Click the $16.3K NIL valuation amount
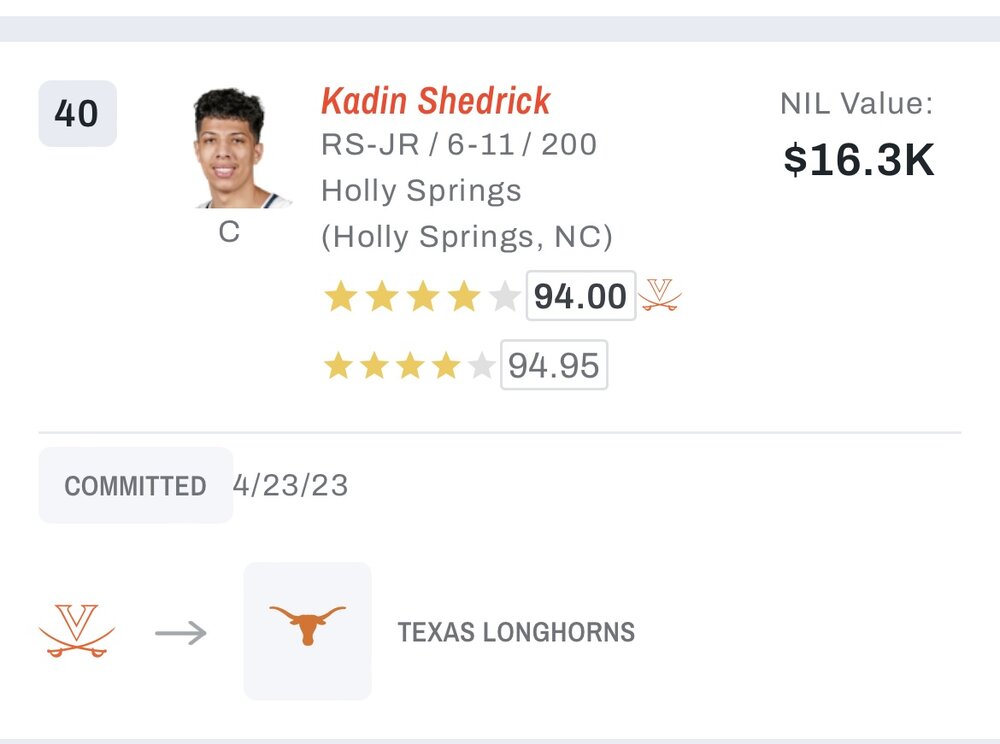 [858, 159]
